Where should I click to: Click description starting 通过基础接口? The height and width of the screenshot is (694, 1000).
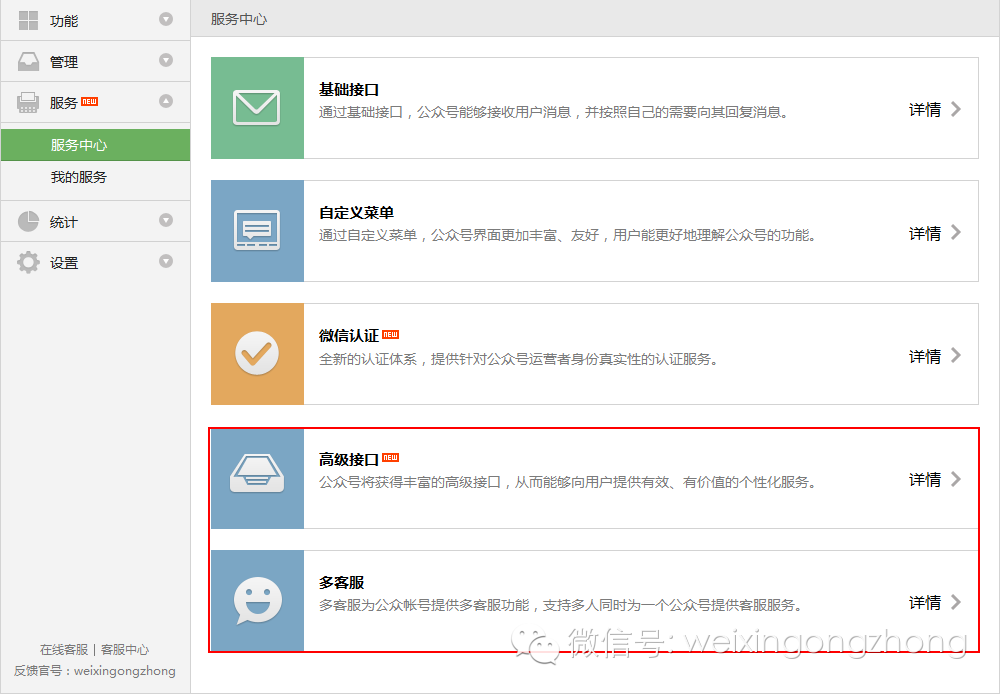[x=554, y=112]
